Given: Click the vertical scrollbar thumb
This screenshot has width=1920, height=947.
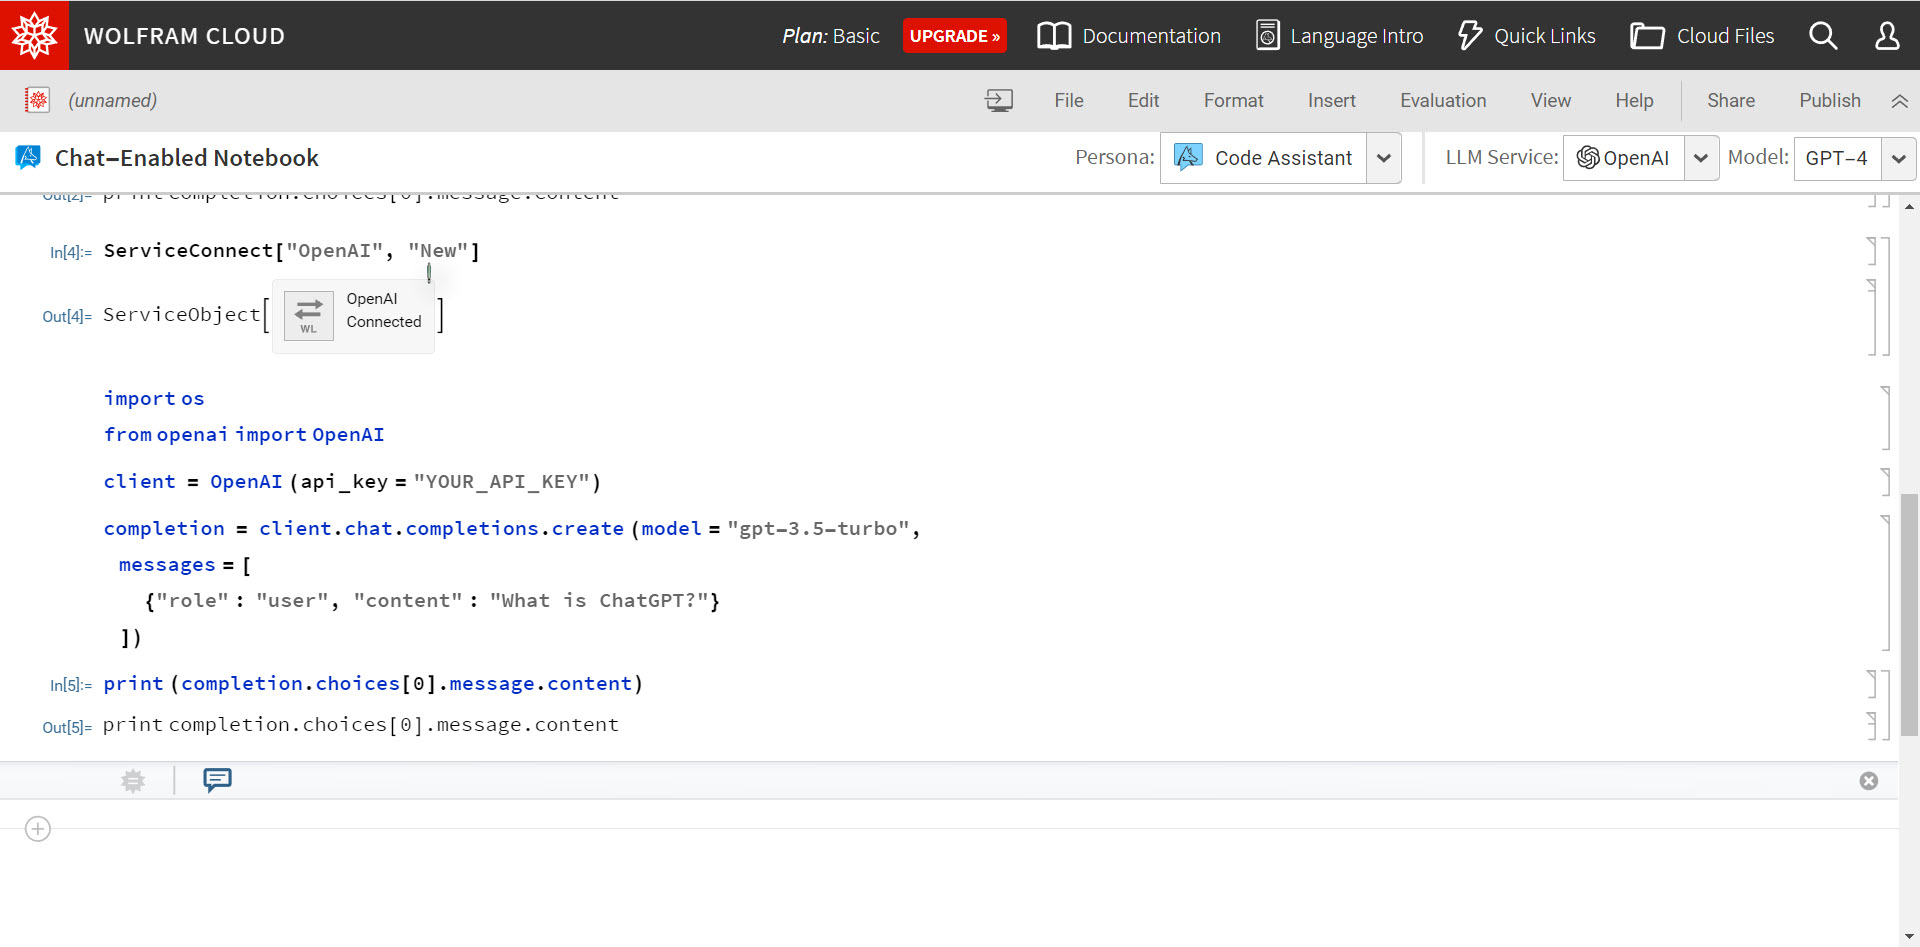Looking at the screenshot, I should pyautogui.click(x=1909, y=615).
